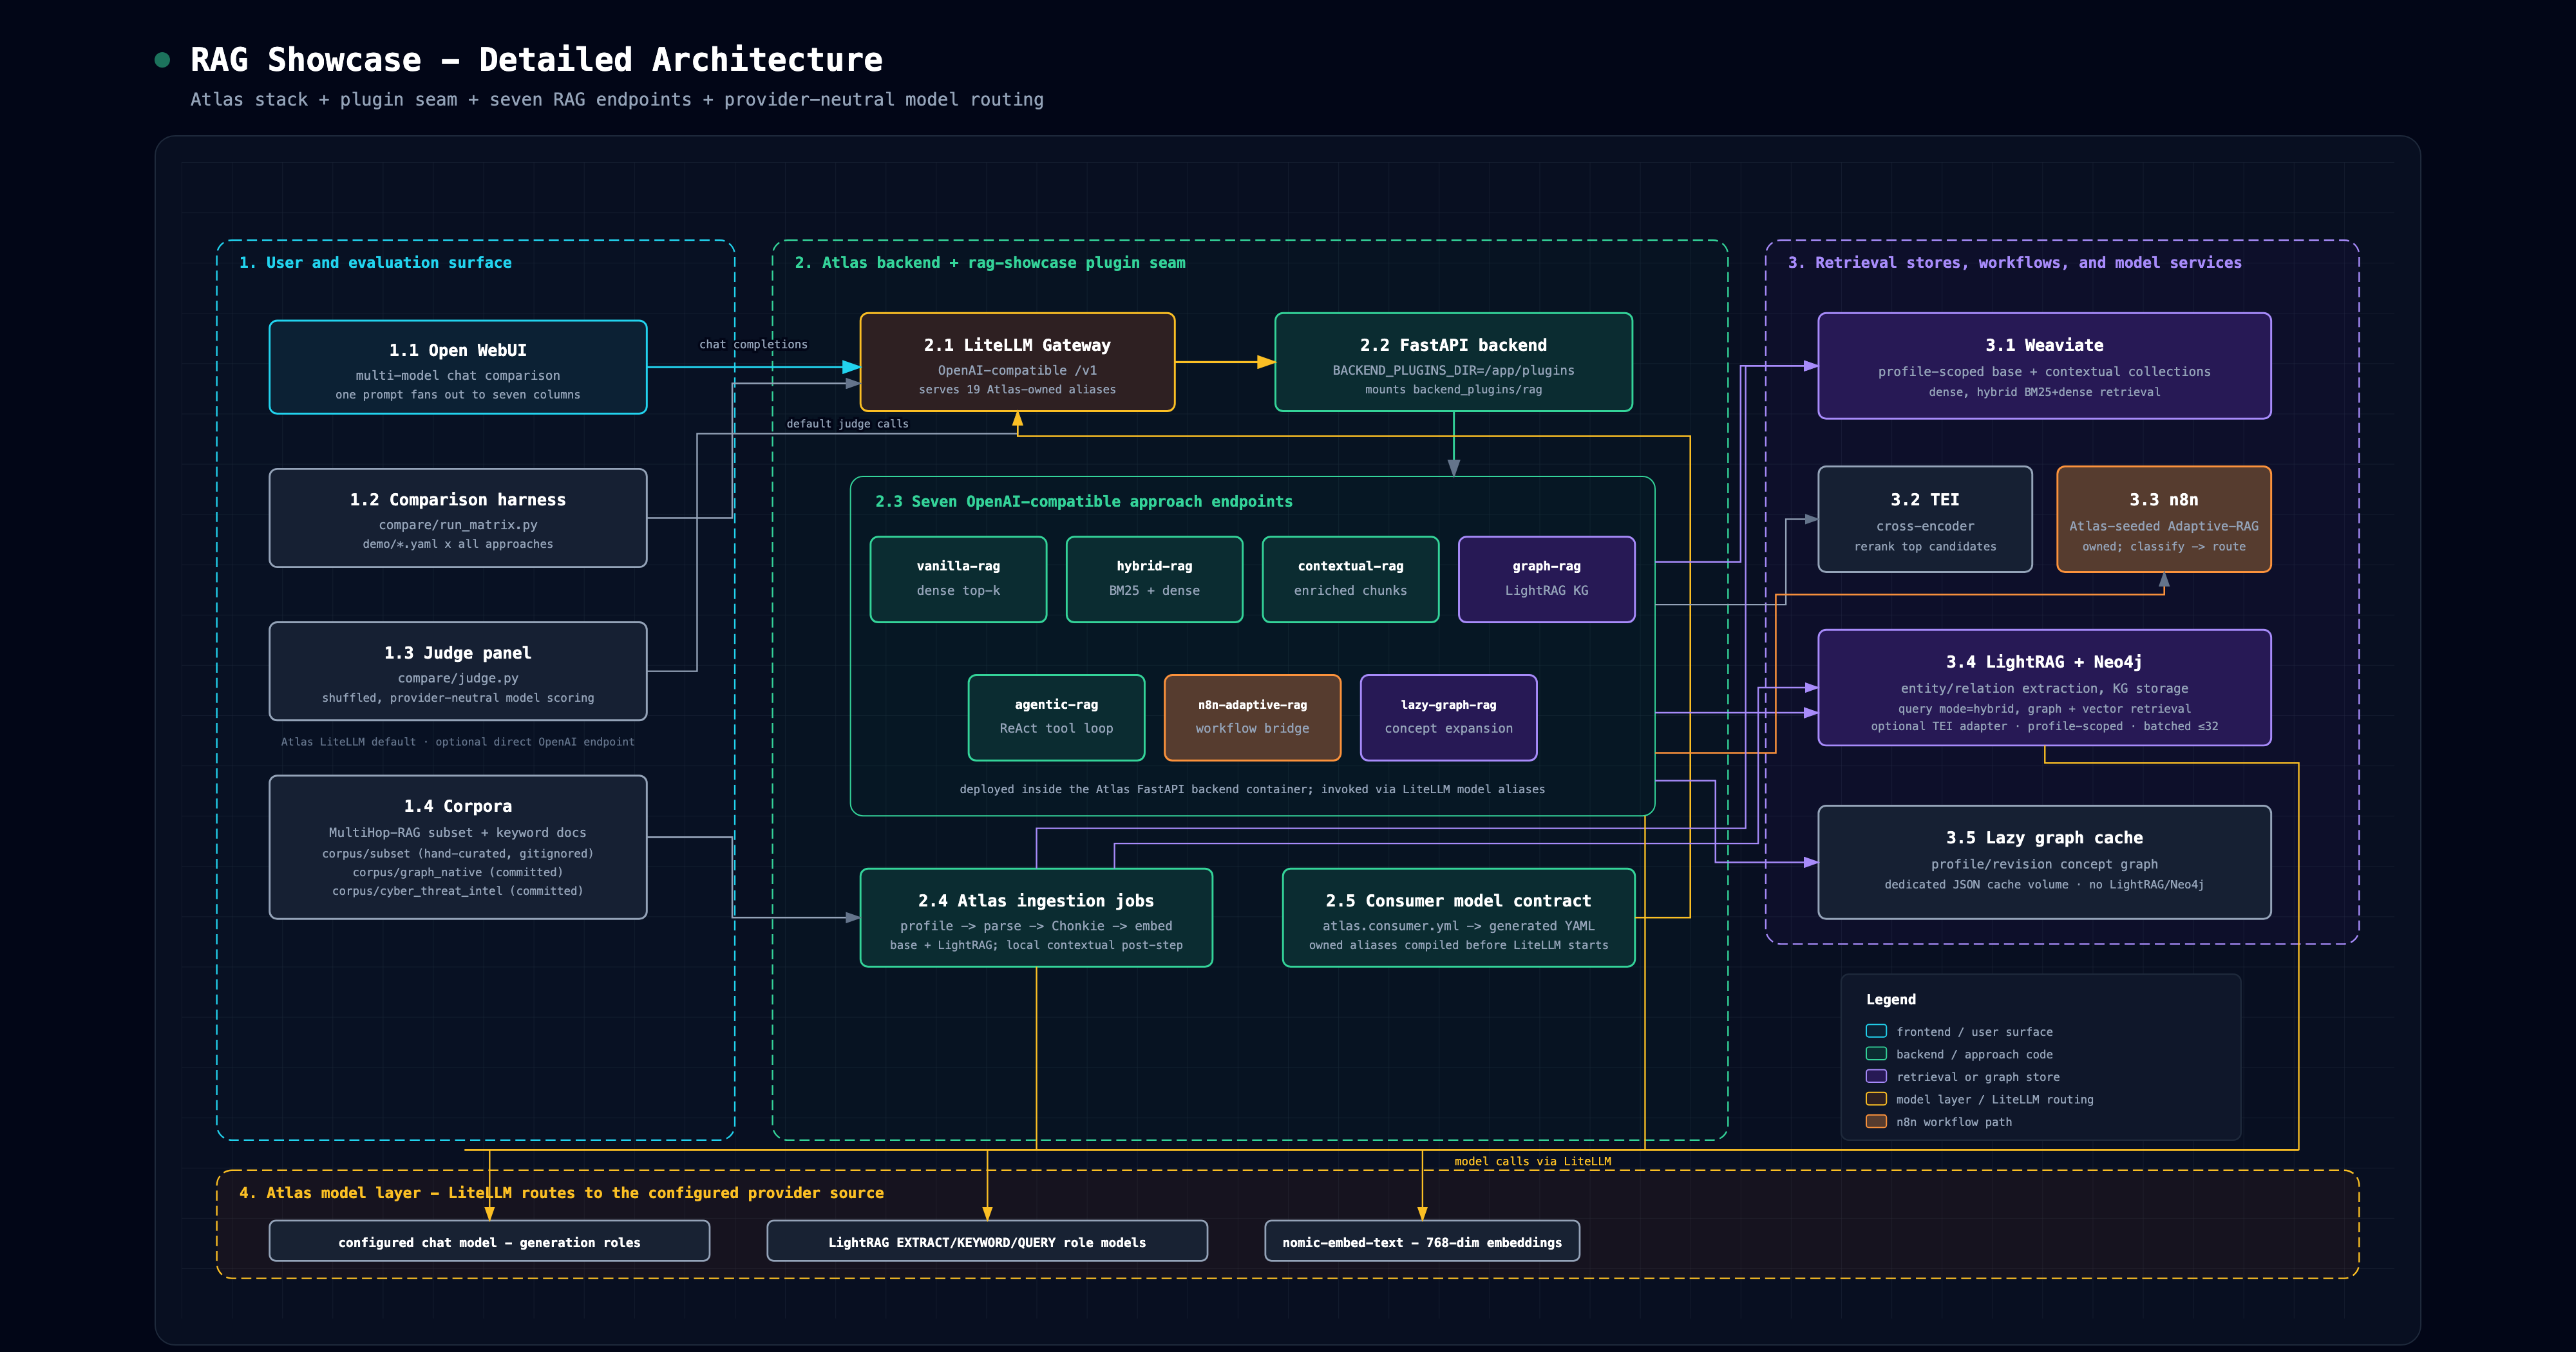
Task: Click 'deployed inside the Atlas FastAPI backend container' note
Action: coord(1252,789)
